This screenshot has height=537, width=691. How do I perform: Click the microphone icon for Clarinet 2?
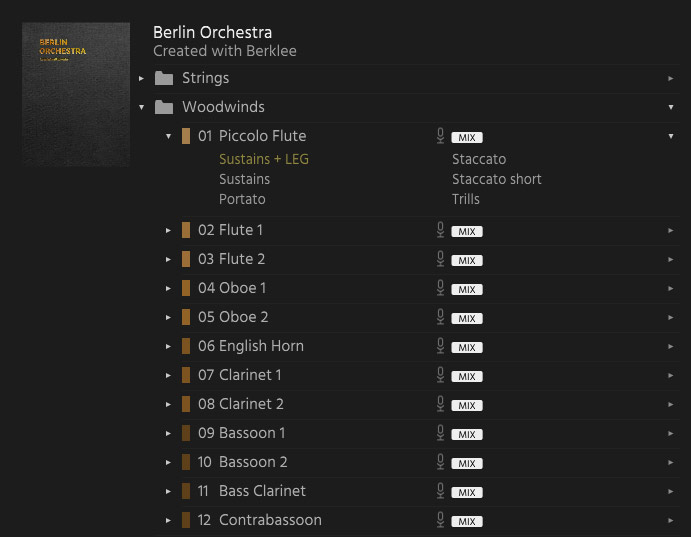point(440,404)
